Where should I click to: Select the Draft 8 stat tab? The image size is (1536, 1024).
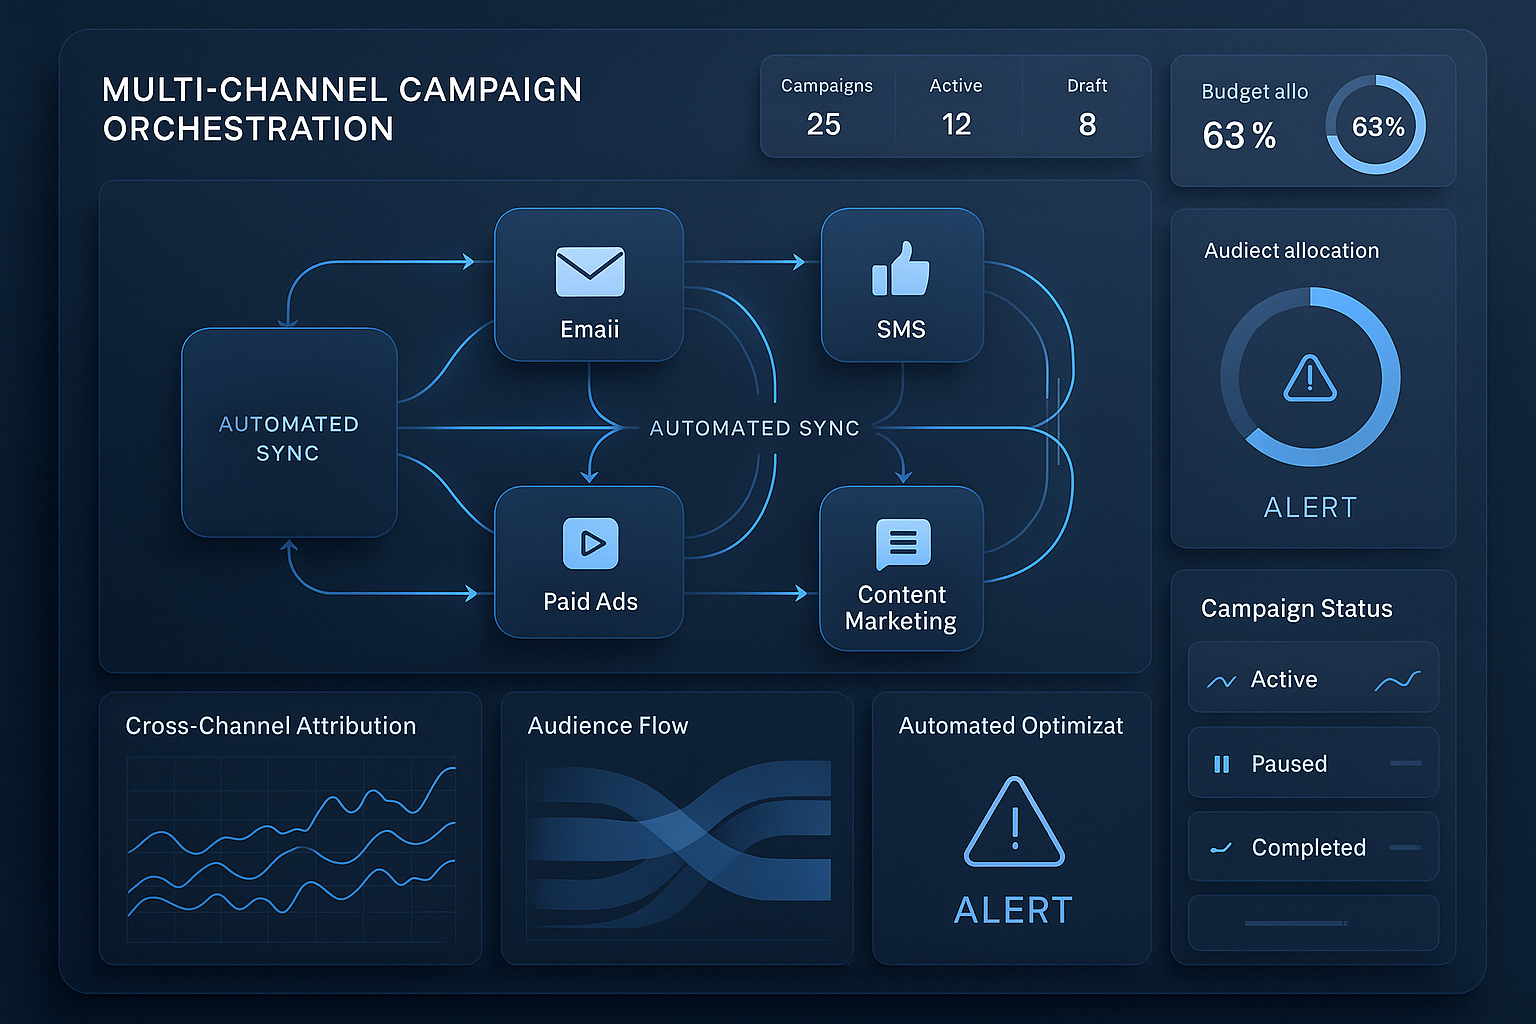[x=1087, y=107]
